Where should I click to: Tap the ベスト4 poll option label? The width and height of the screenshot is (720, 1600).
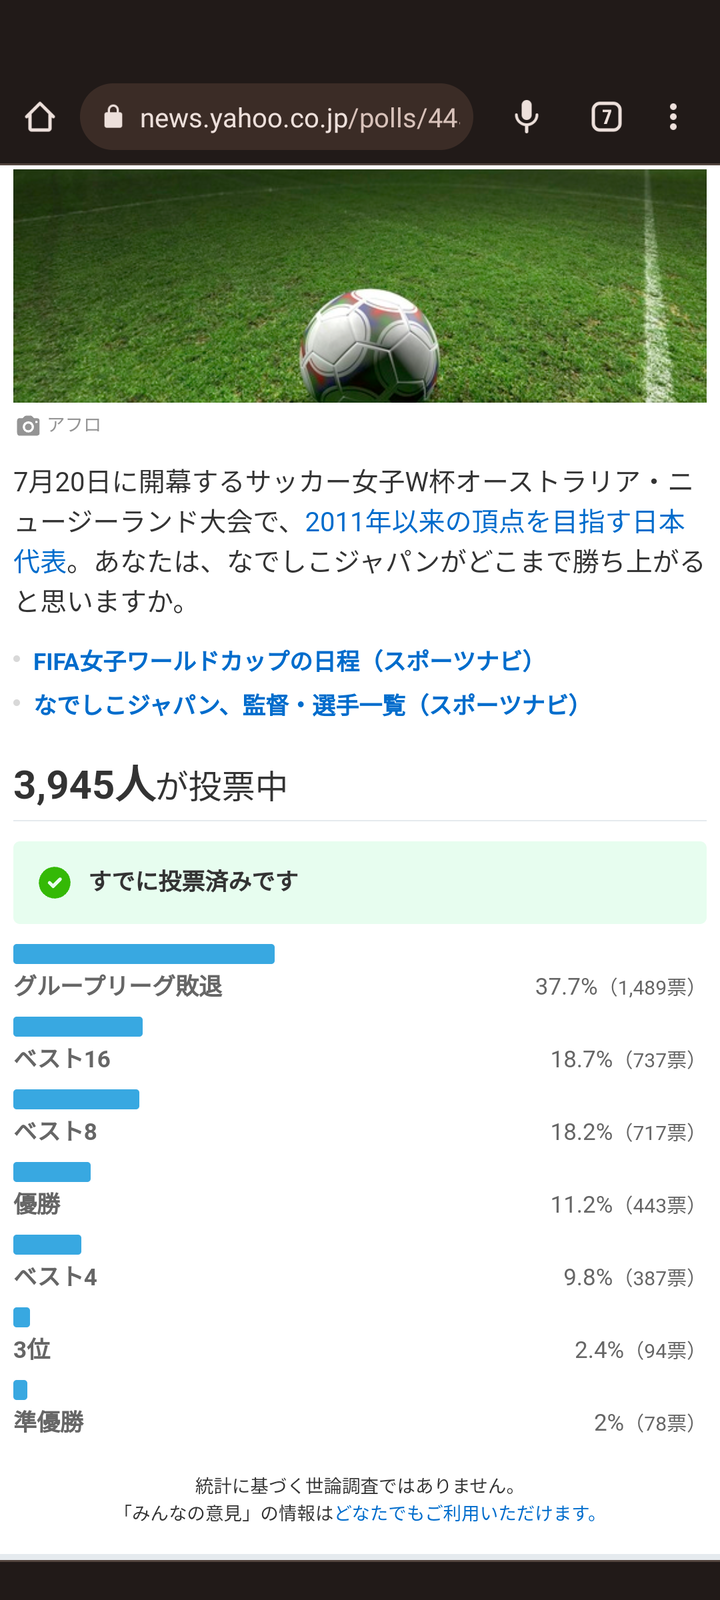tap(55, 1277)
